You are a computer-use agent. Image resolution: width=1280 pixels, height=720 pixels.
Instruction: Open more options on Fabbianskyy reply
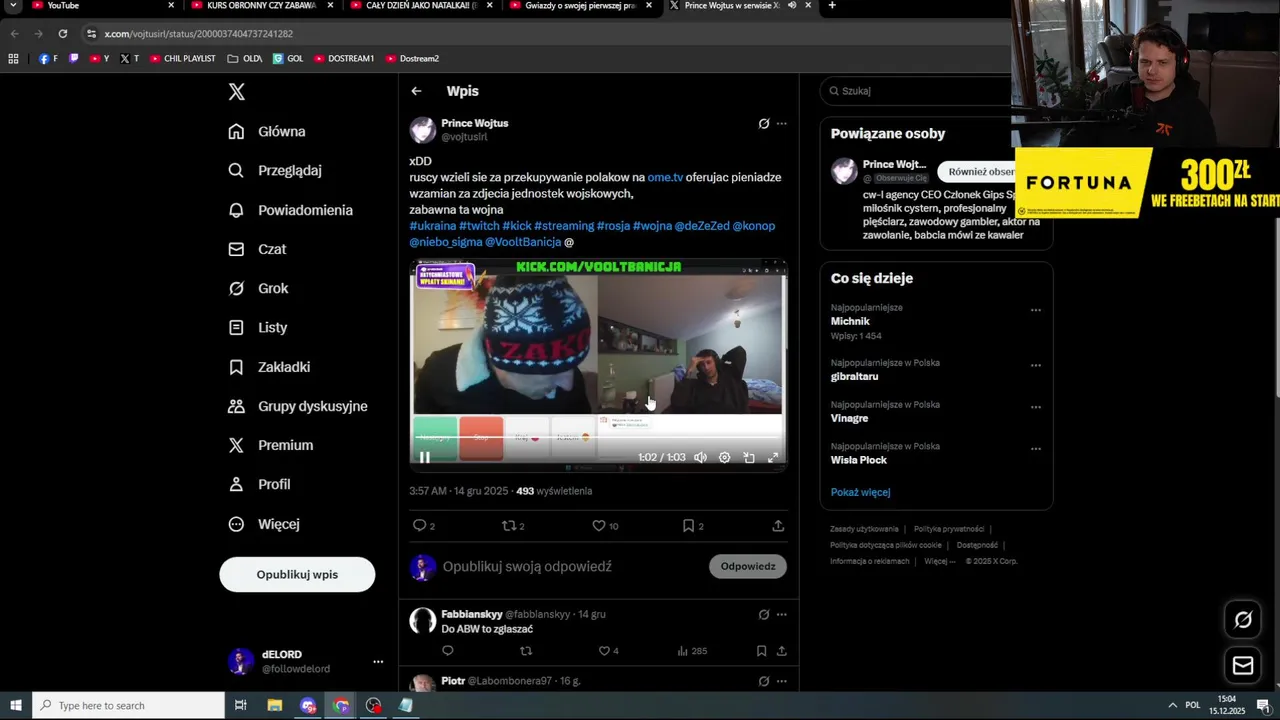pos(782,615)
